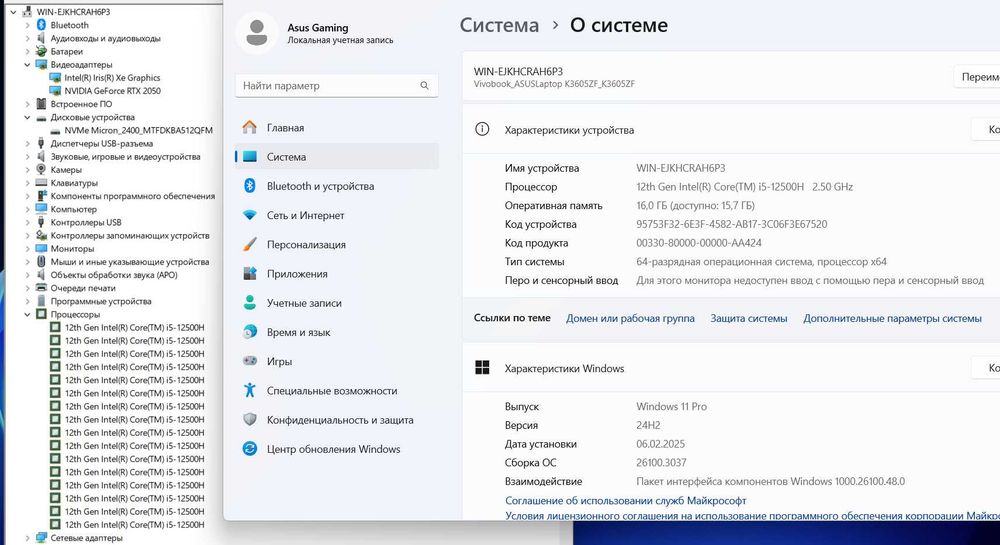Select Контроллеры запоминающих устройств tree item
The height and width of the screenshot is (545, 1000).
coord(130,236)
